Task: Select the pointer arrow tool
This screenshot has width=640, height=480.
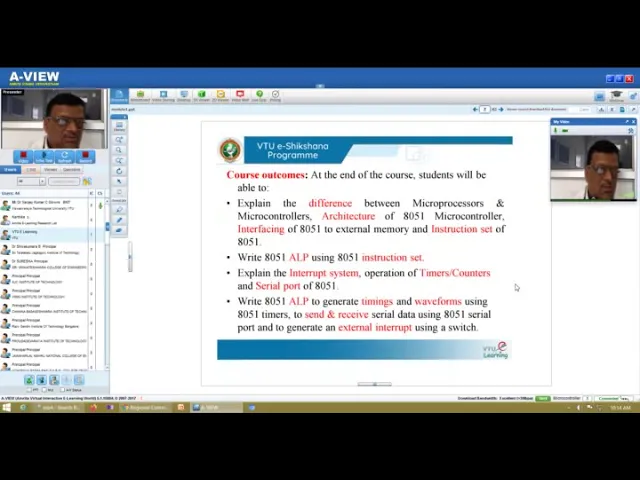Action: pos(119,181)
